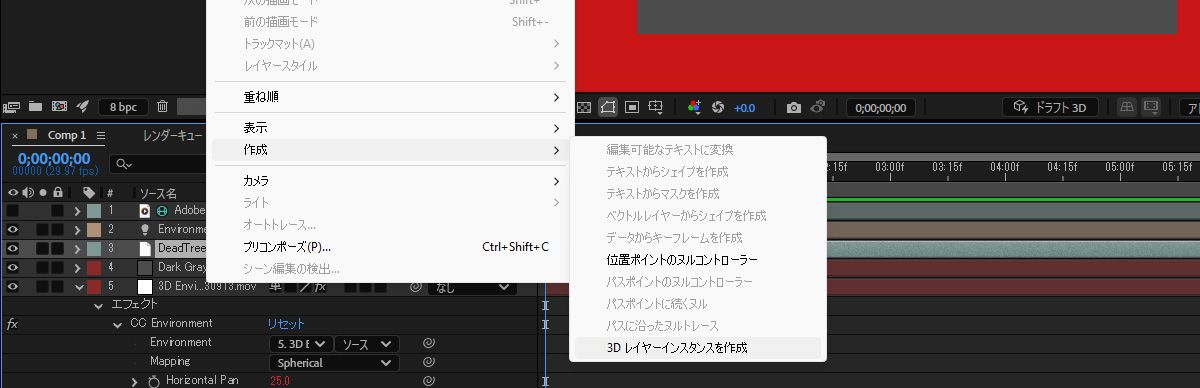Expand layer 3 DeadTree properties

tap(77, 248)
